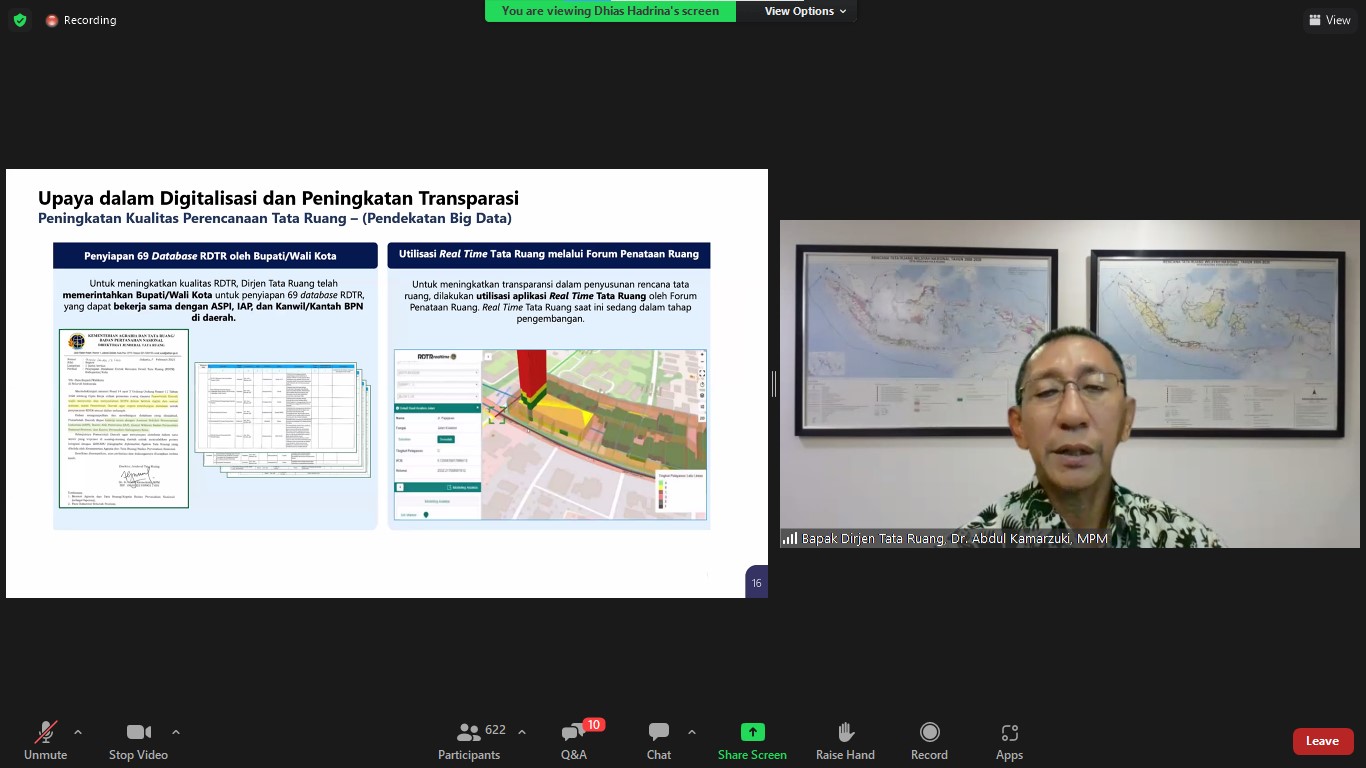Click the Recording indicator
The height and width of the screenshot is (768, 1366).
pos(81,20)
